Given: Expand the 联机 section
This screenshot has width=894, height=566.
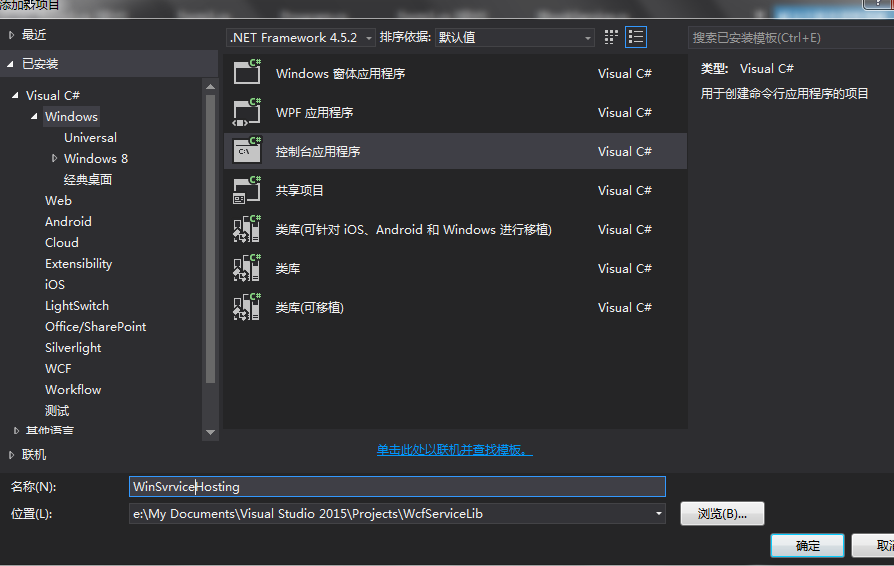Looking at the screenshot, I should point(11,455).
